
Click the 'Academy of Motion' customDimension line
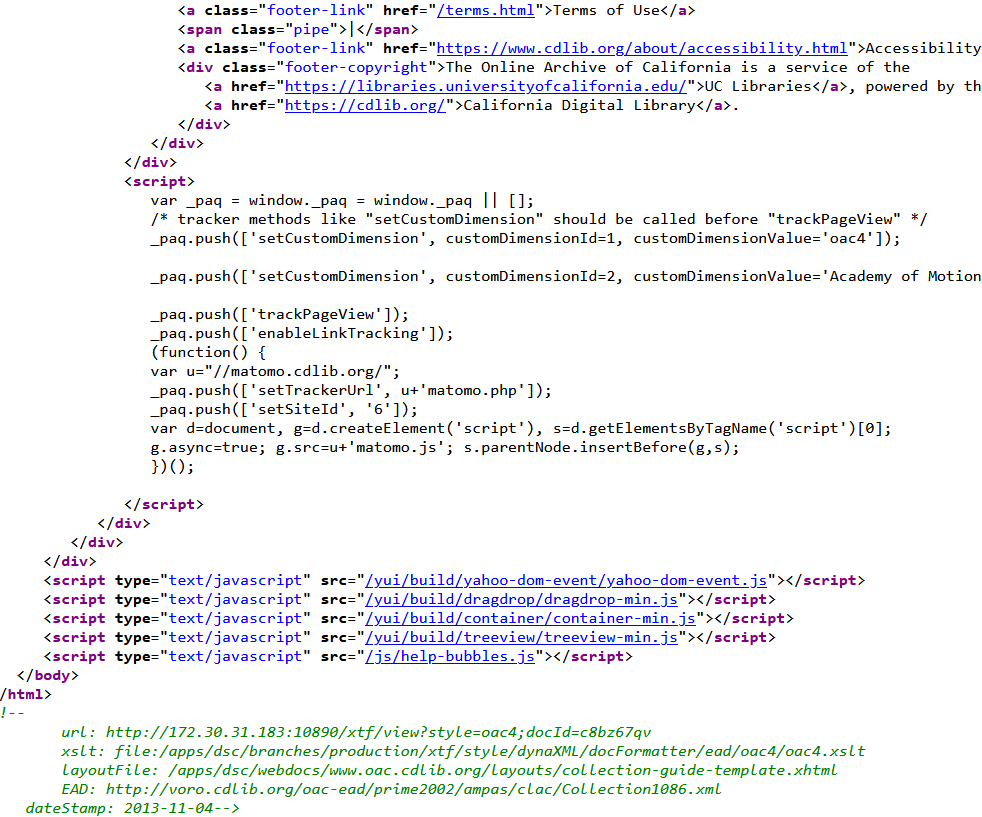(566, 277)
